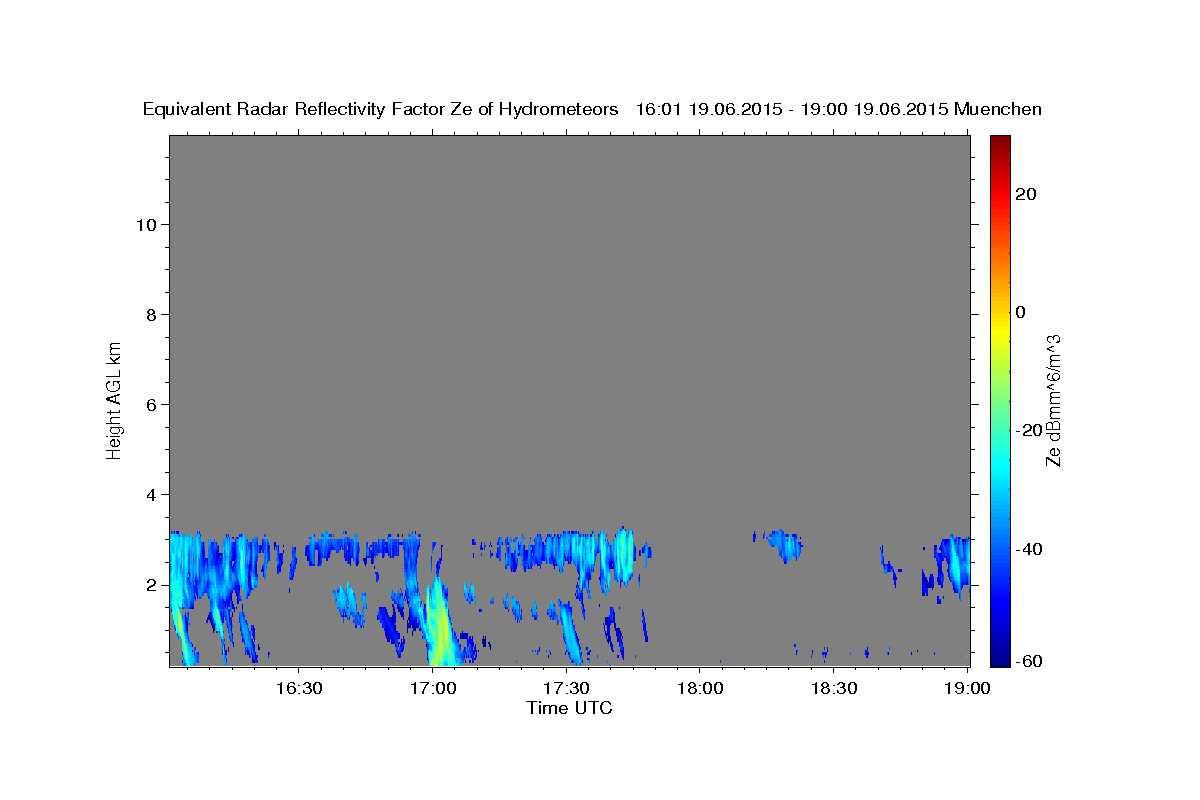Click the height tick label '6'
The height and width of the screenshot is (800, 1200).
(x=152, y=404)
